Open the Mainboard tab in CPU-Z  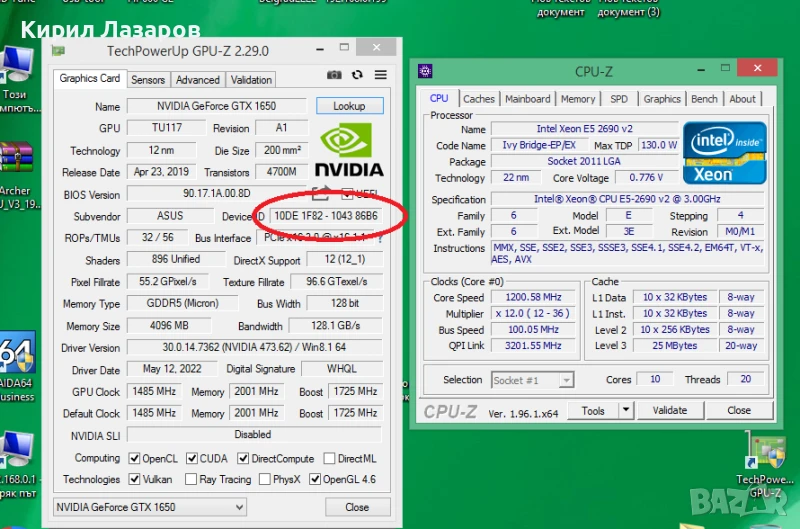click(x=527, y=99)
